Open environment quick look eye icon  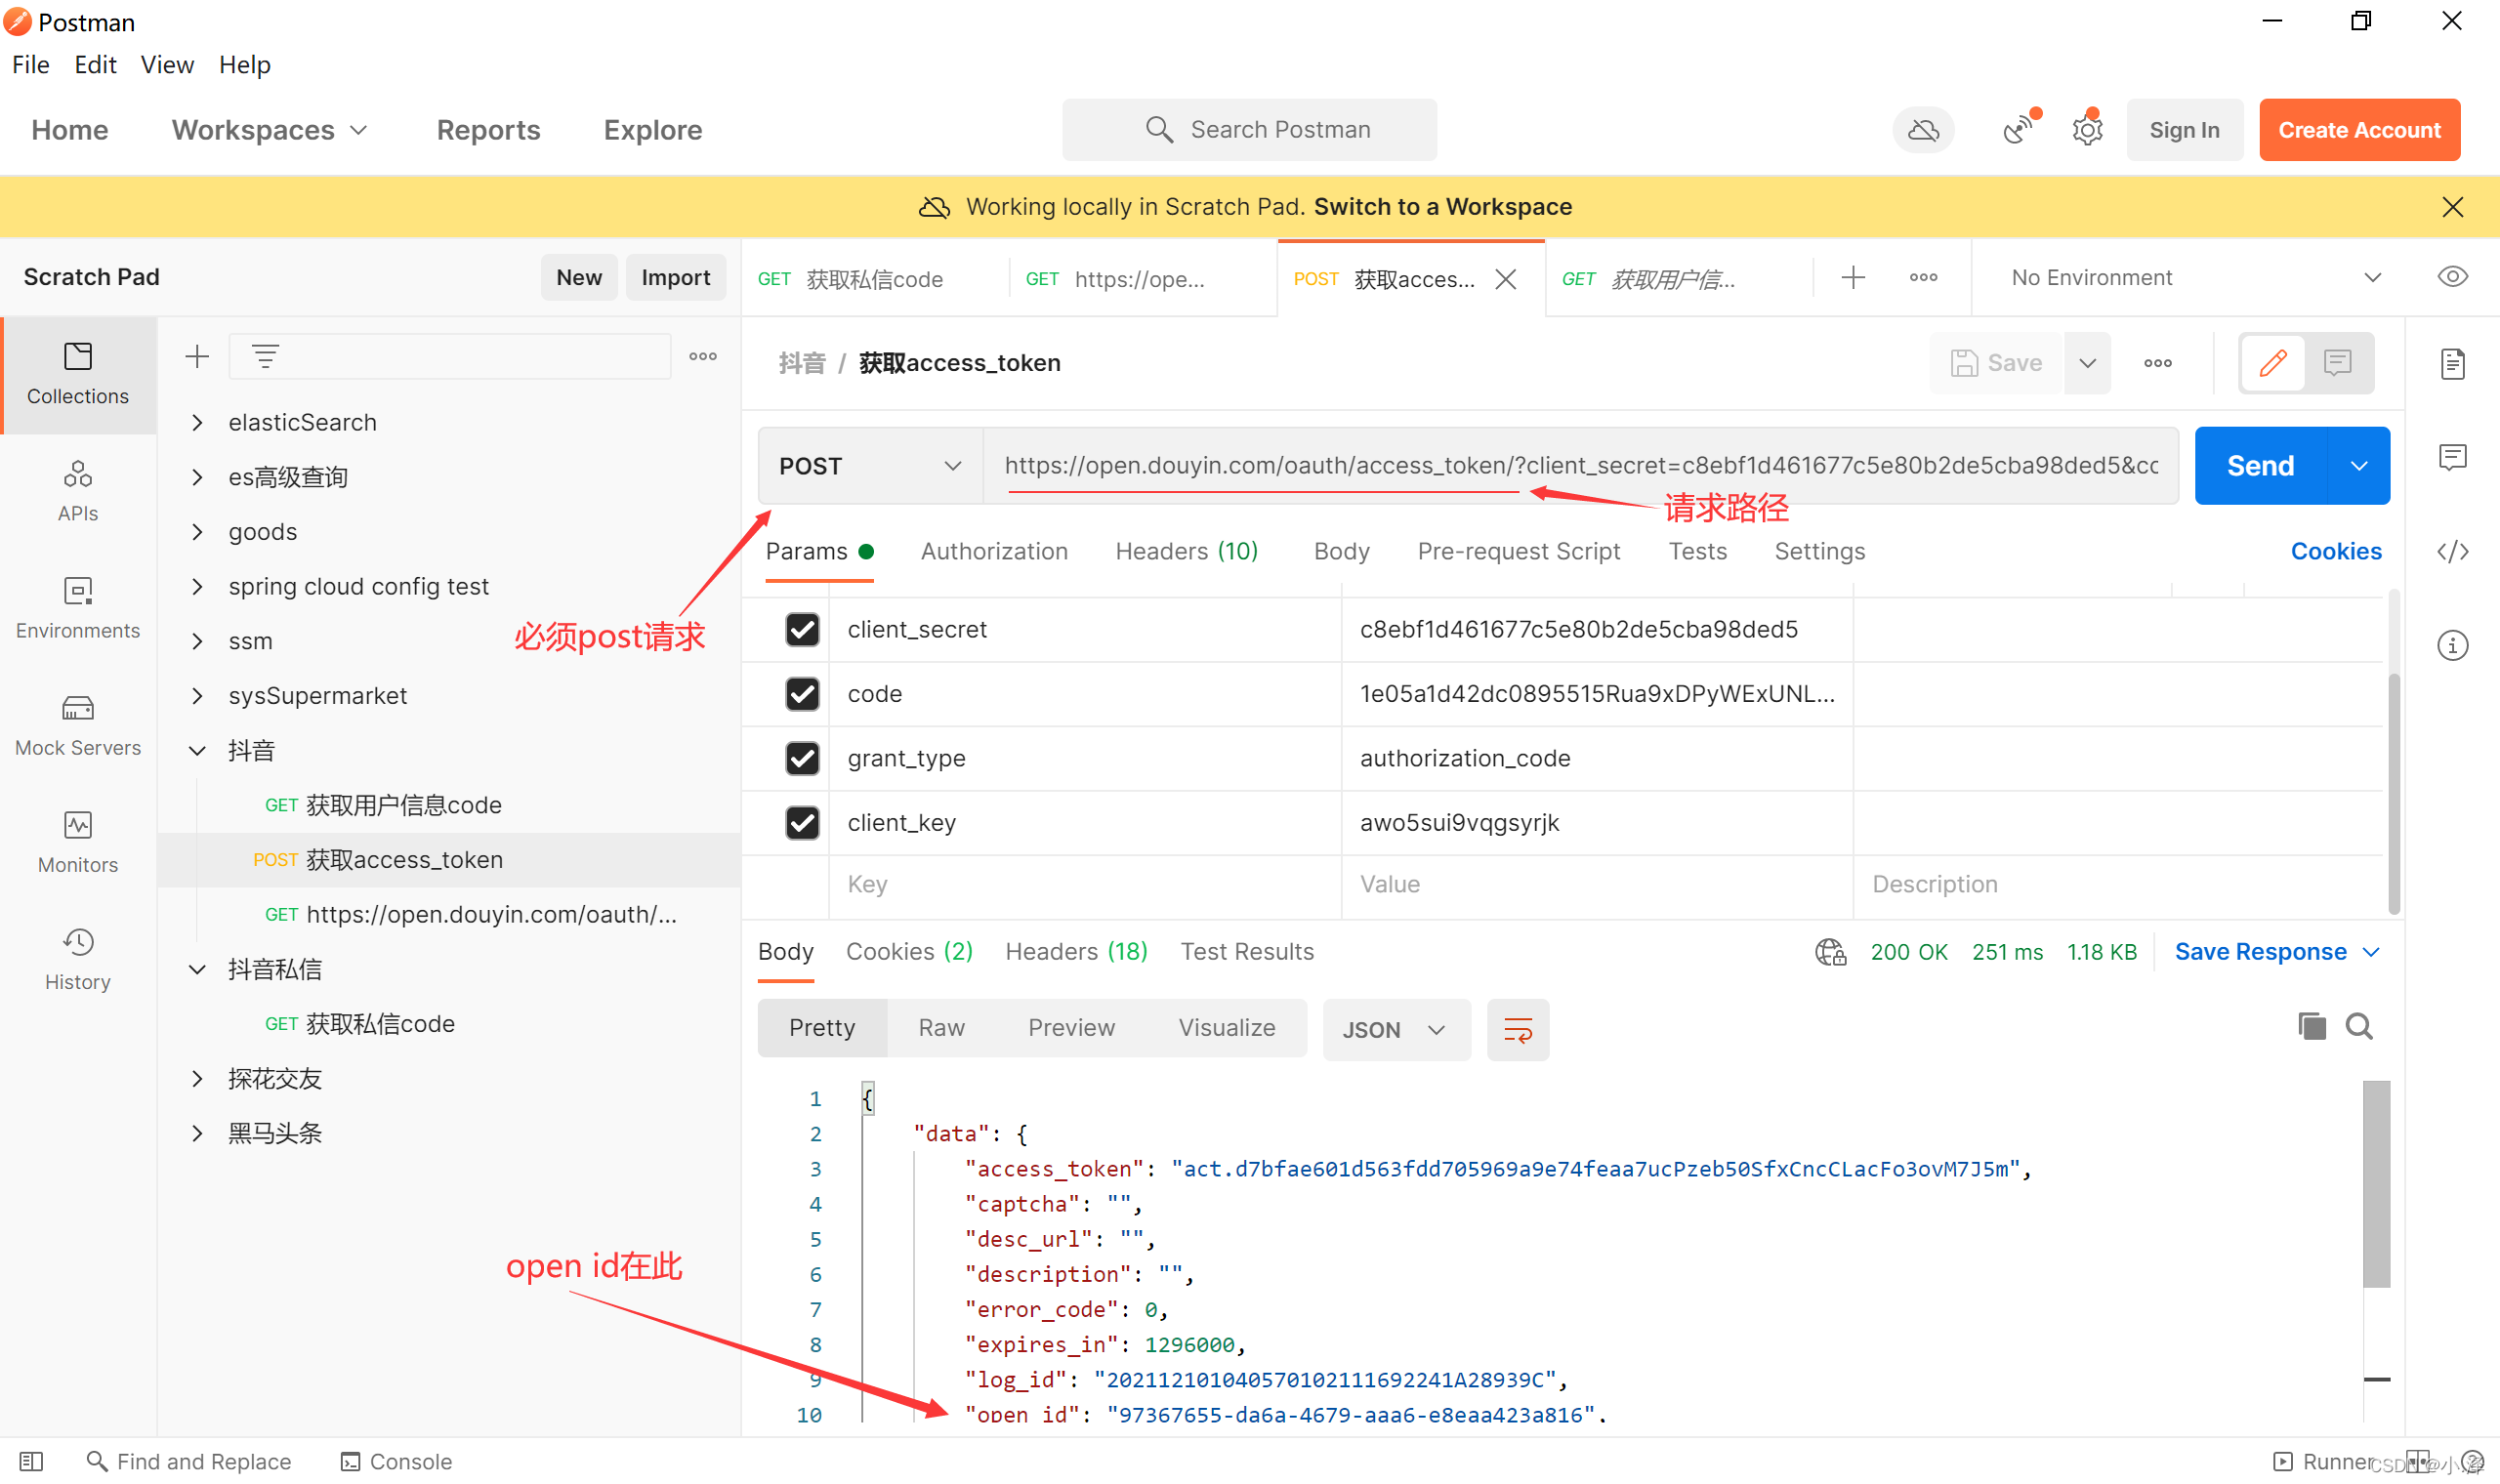pyautogui.click(x=2452, y=277)
